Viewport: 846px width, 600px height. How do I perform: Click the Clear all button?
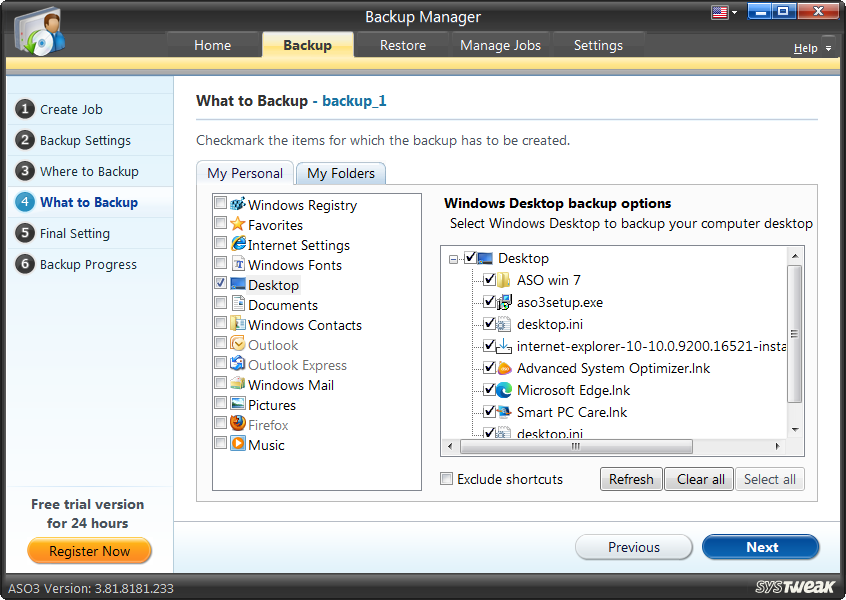tap(698, 479)
